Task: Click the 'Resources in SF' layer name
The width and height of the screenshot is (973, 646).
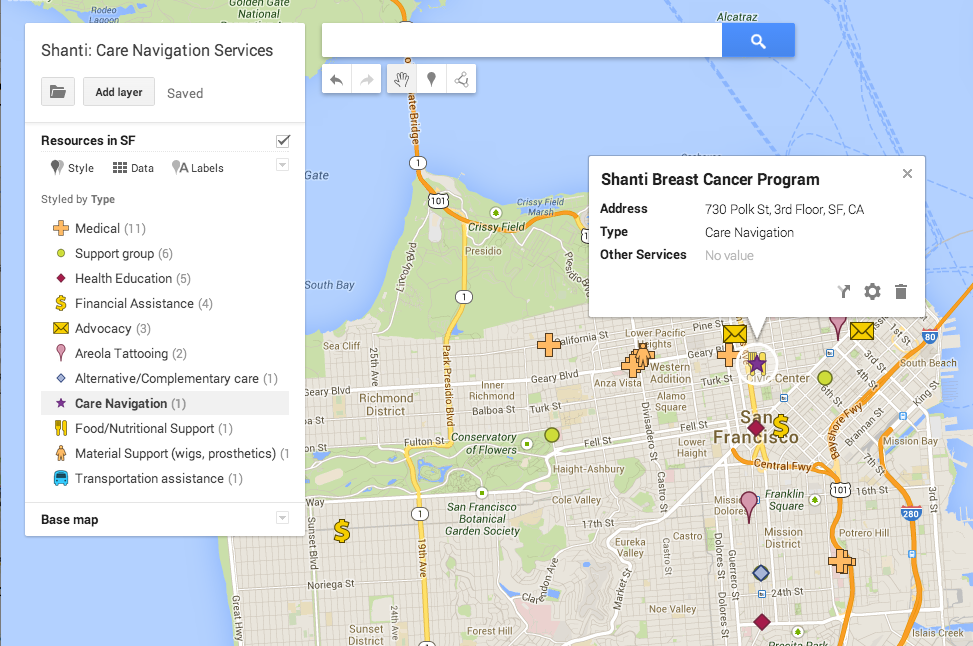Action: [88, 140]
